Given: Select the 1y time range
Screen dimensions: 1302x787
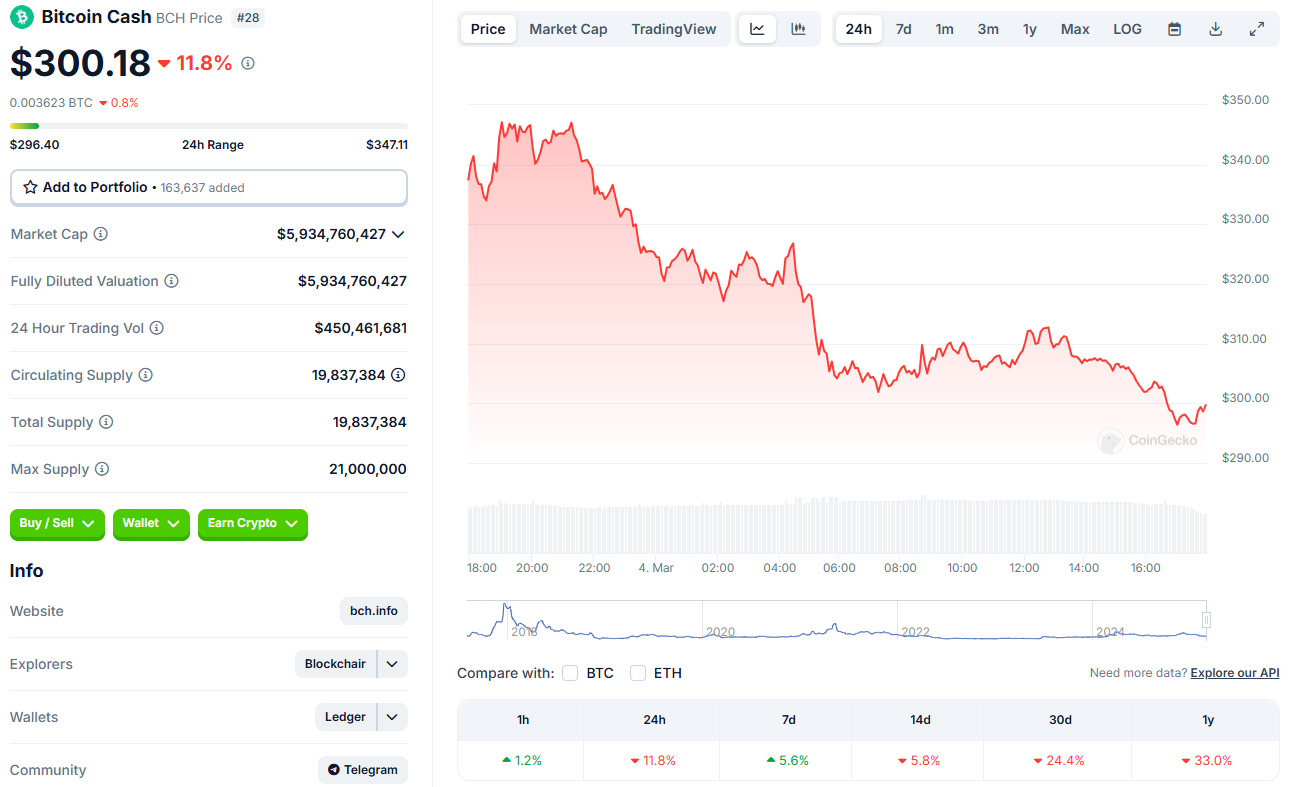Looking at the screenshot, I should coord(1029,29).
